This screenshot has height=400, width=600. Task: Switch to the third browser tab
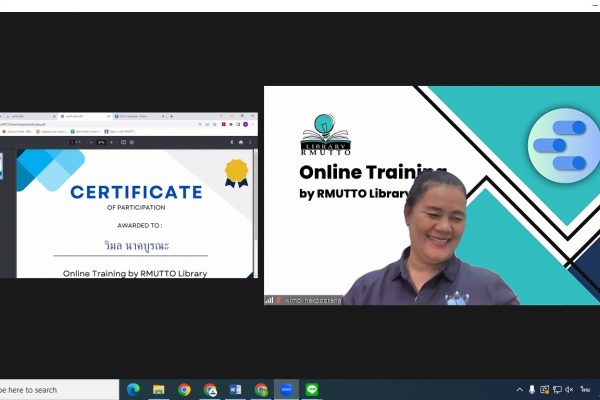[140, 116]
